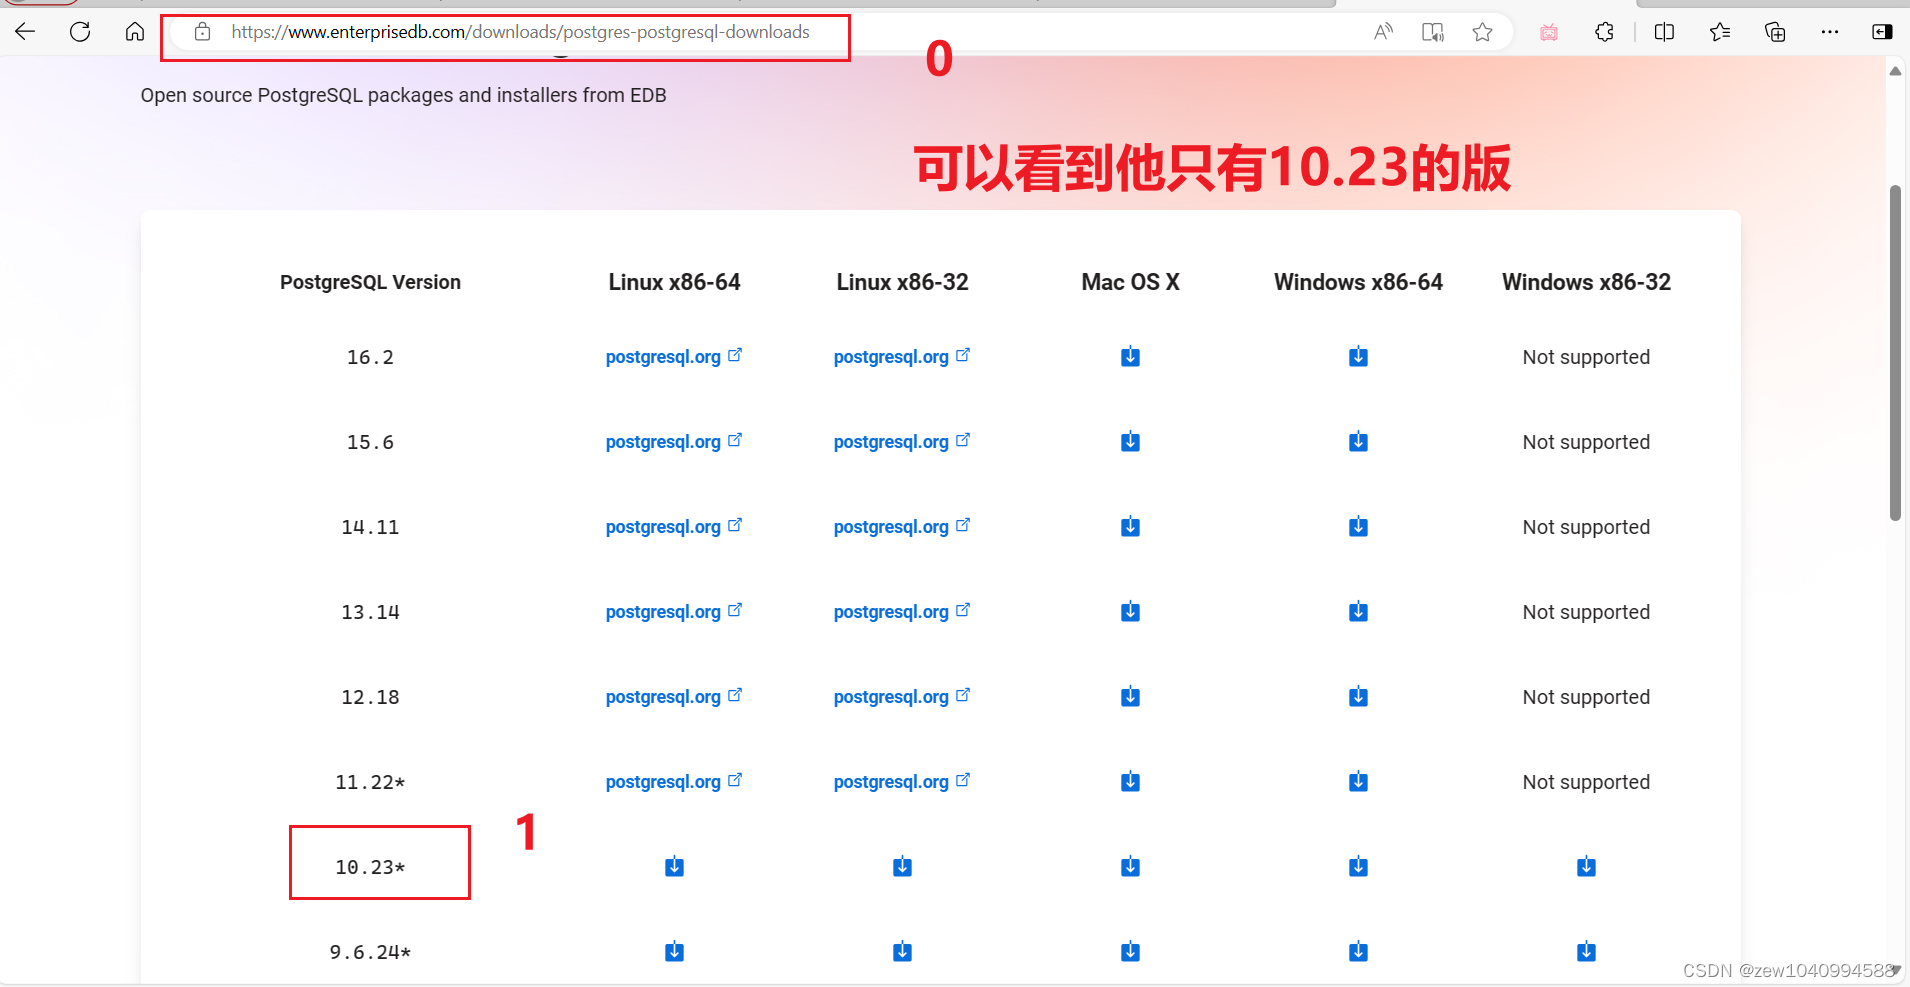
Task: Enter Immersive Reader mode
Action: point(1433,31)
